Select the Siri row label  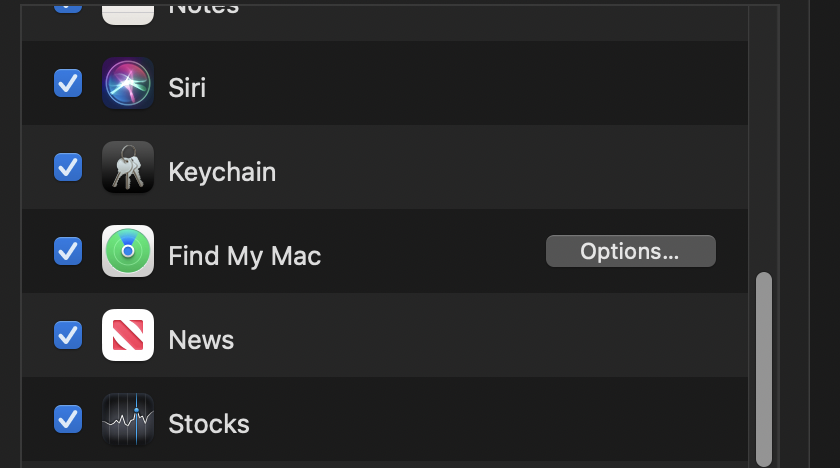187,88
